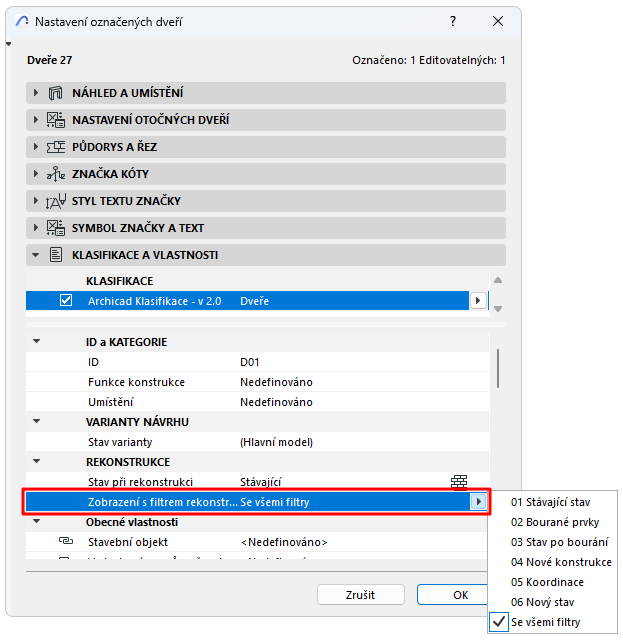Expand the PŮDORYS A ŘEZ panel
This screenshot has width=623, height=640.
point(36,147)
